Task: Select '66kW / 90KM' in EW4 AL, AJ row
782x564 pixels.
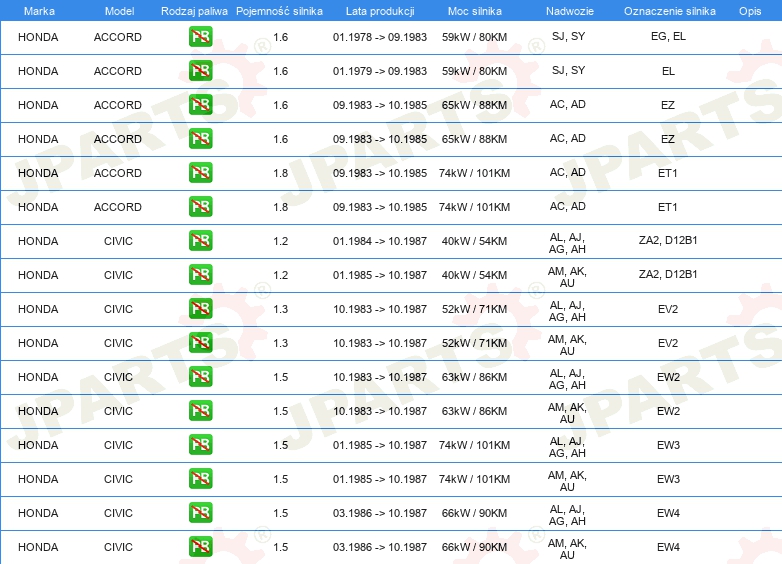Action: (474, 513)
